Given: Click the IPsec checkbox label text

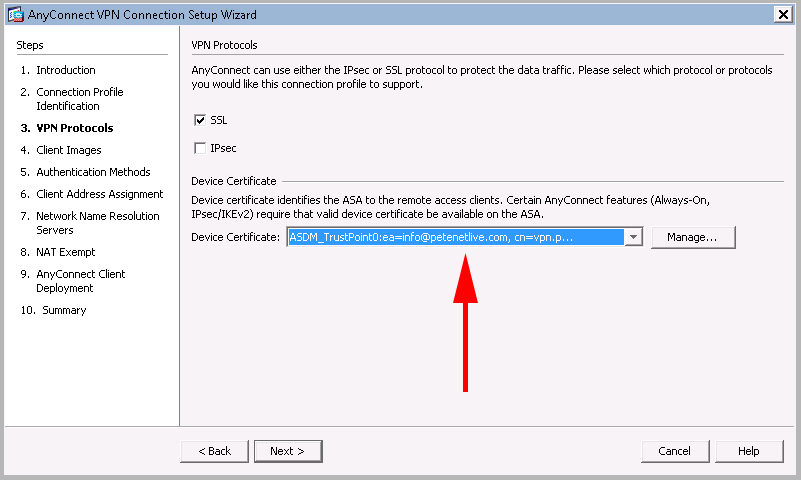Looking at the screenshot, I should [223, 148].
